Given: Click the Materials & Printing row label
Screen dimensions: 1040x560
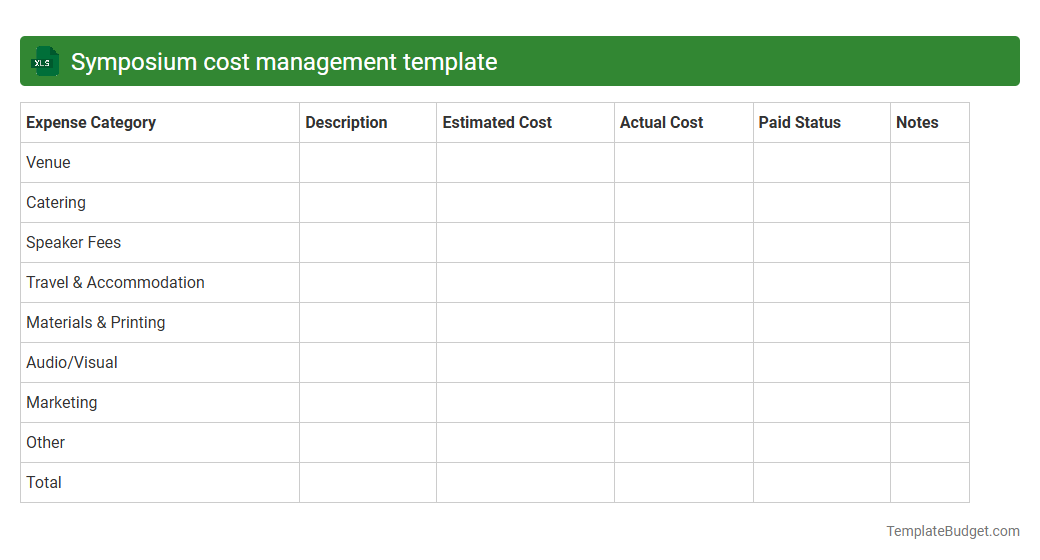Looking at the screenshot, I should (x=96, y=322).
